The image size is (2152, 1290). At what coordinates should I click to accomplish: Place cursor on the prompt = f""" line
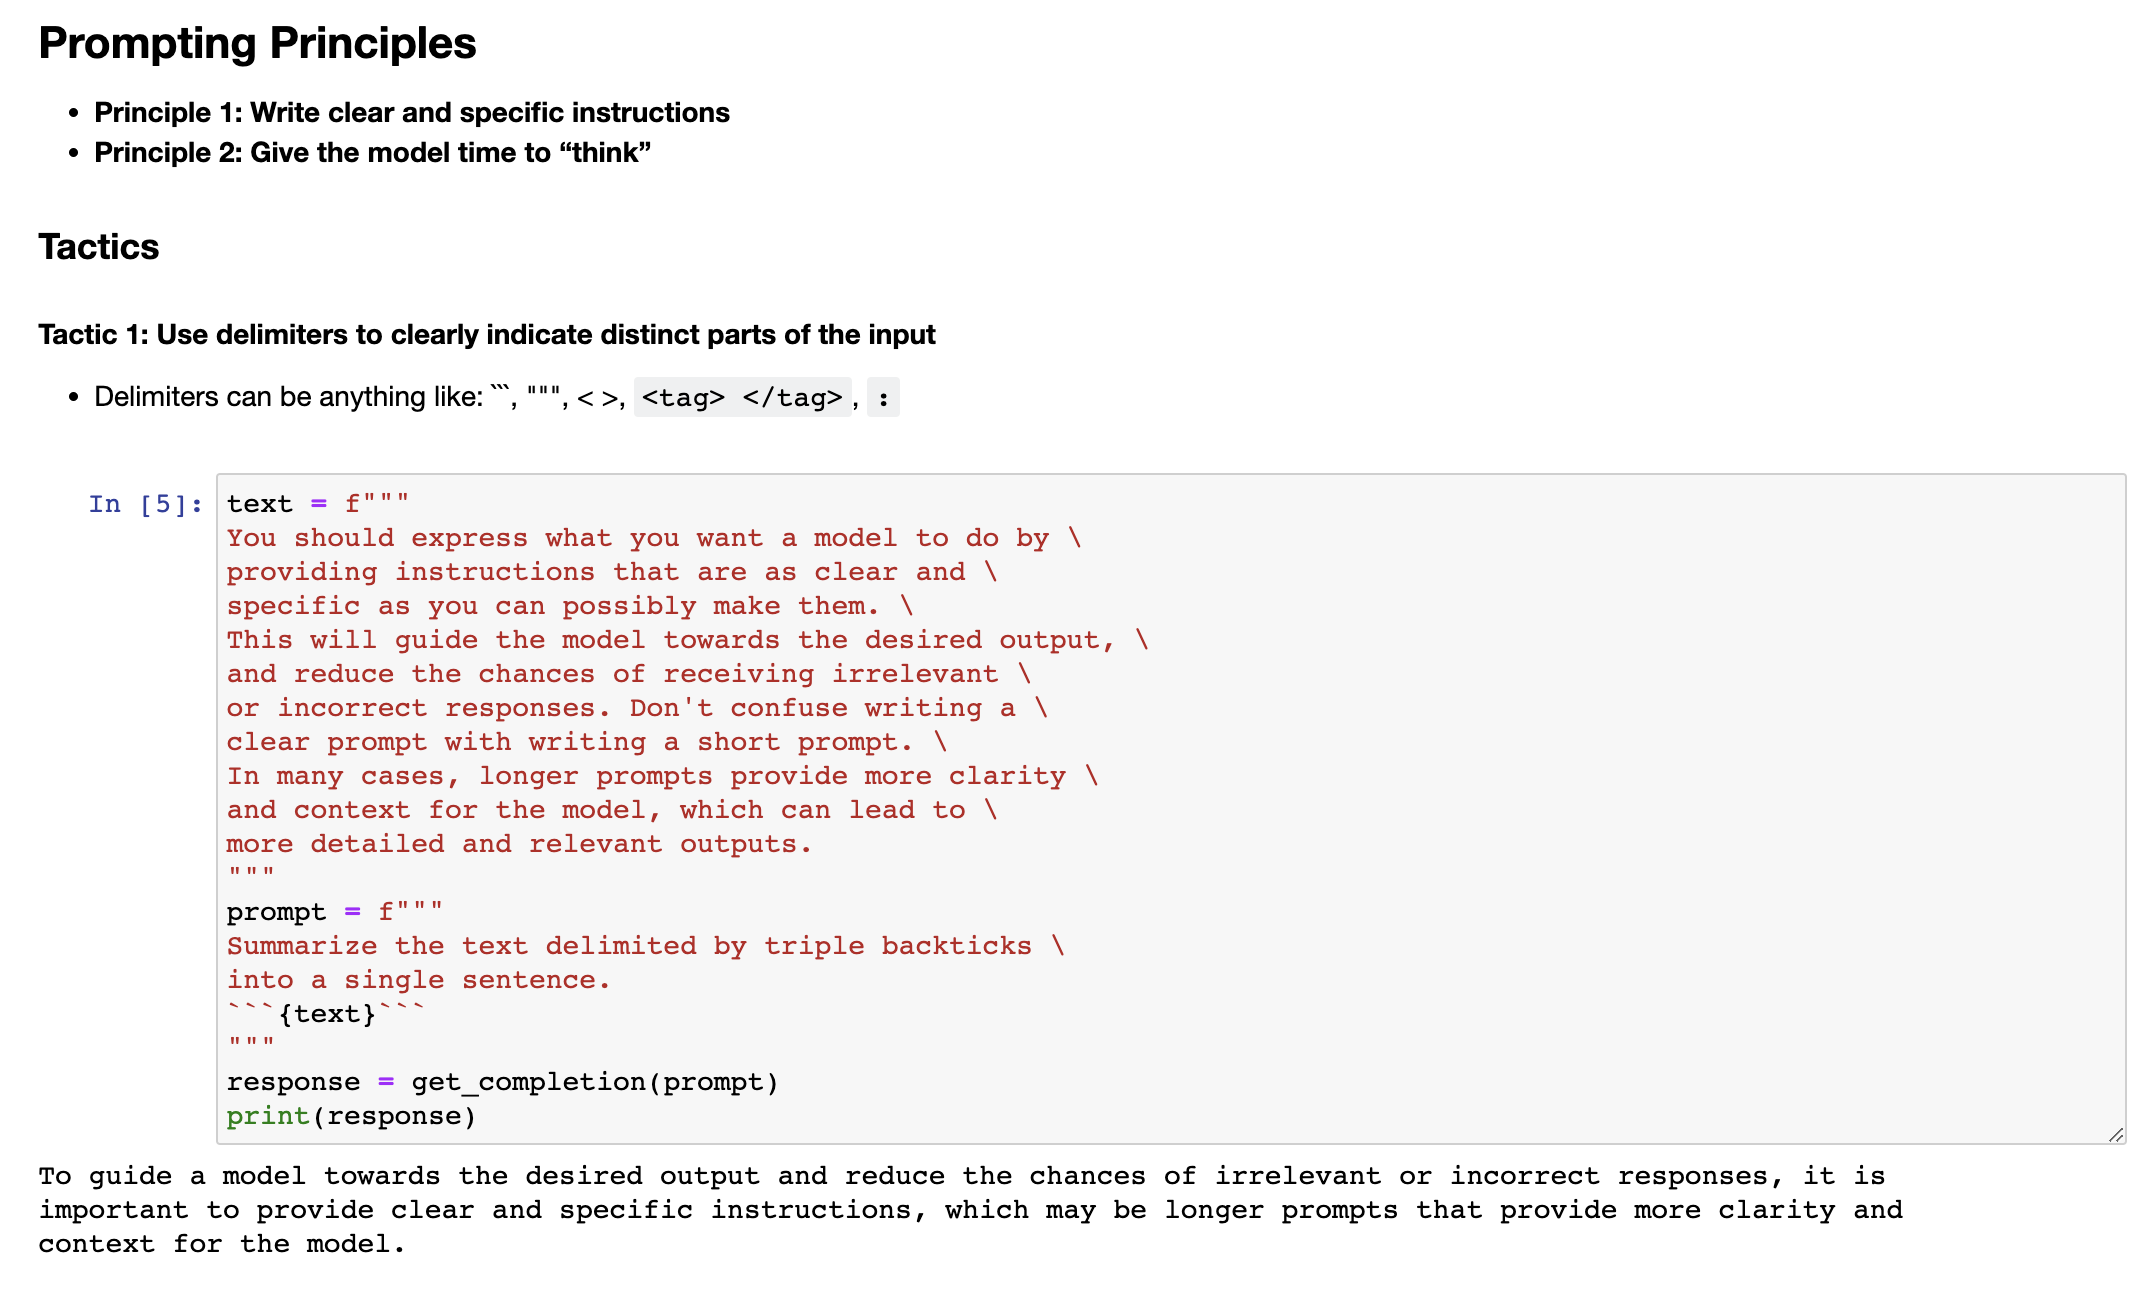pyautogui.click(x=334, y=912)
